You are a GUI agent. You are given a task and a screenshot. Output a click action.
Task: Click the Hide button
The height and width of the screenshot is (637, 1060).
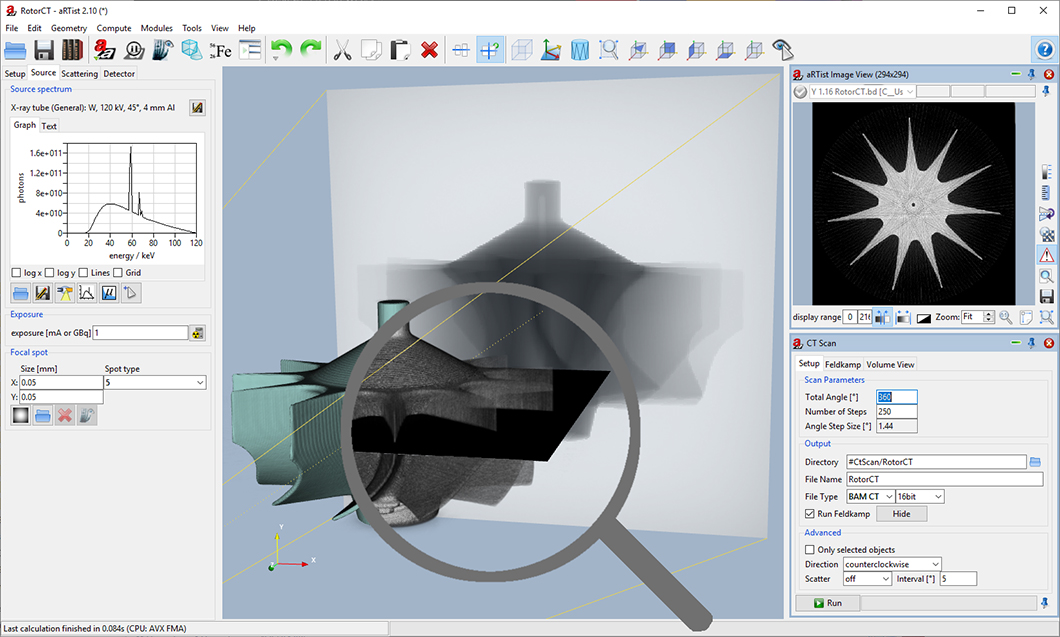[901, 513]
